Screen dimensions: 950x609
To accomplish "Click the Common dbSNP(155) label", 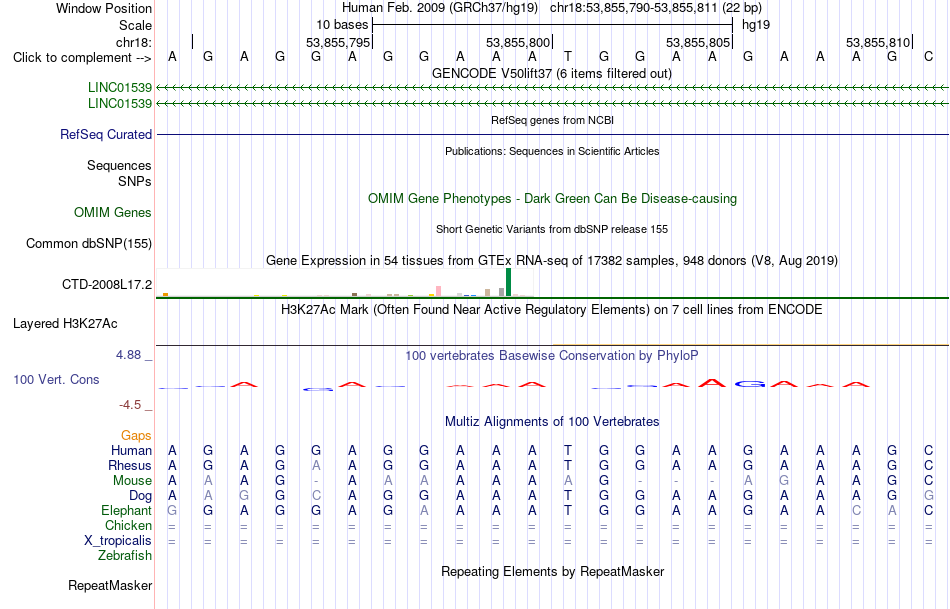I will pyautogui.click(x=88, y=244).
